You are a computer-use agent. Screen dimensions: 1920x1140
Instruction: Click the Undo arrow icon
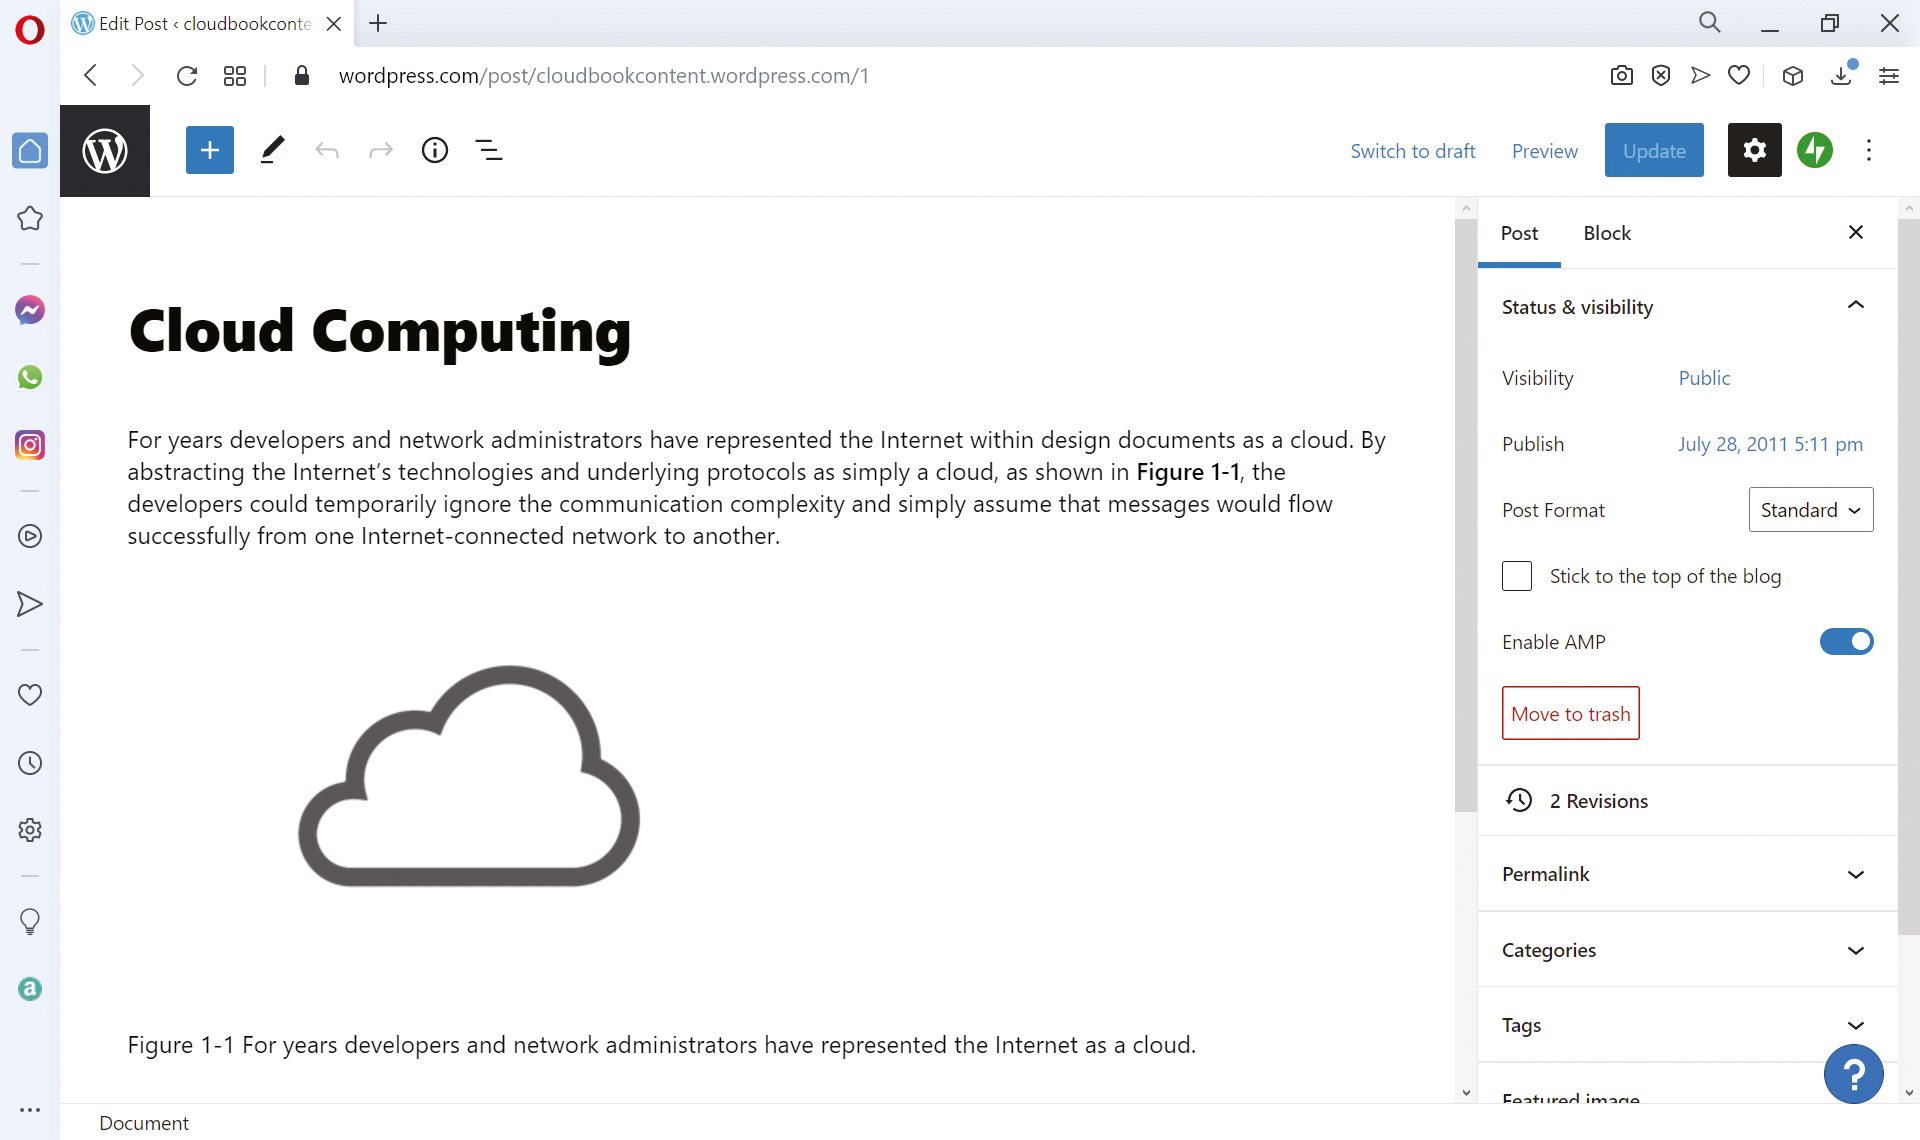(x=326, y=149)
